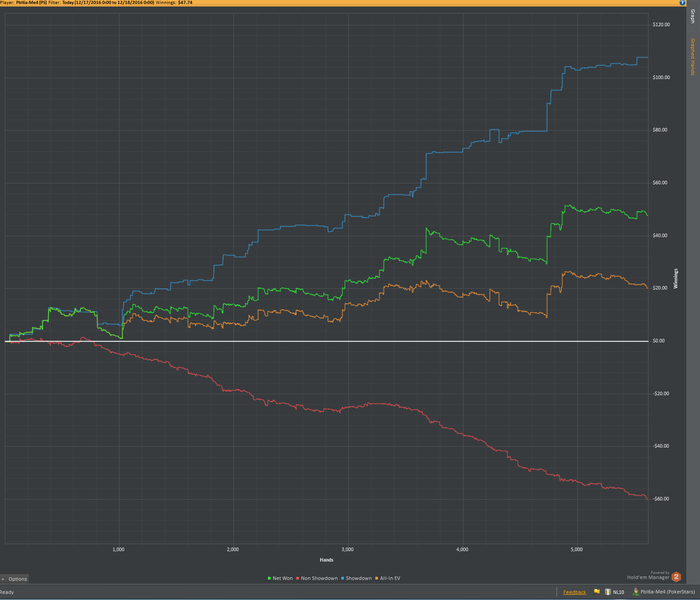Click the -$40.00 axis label
700x600 pixels.
point(661,446)
